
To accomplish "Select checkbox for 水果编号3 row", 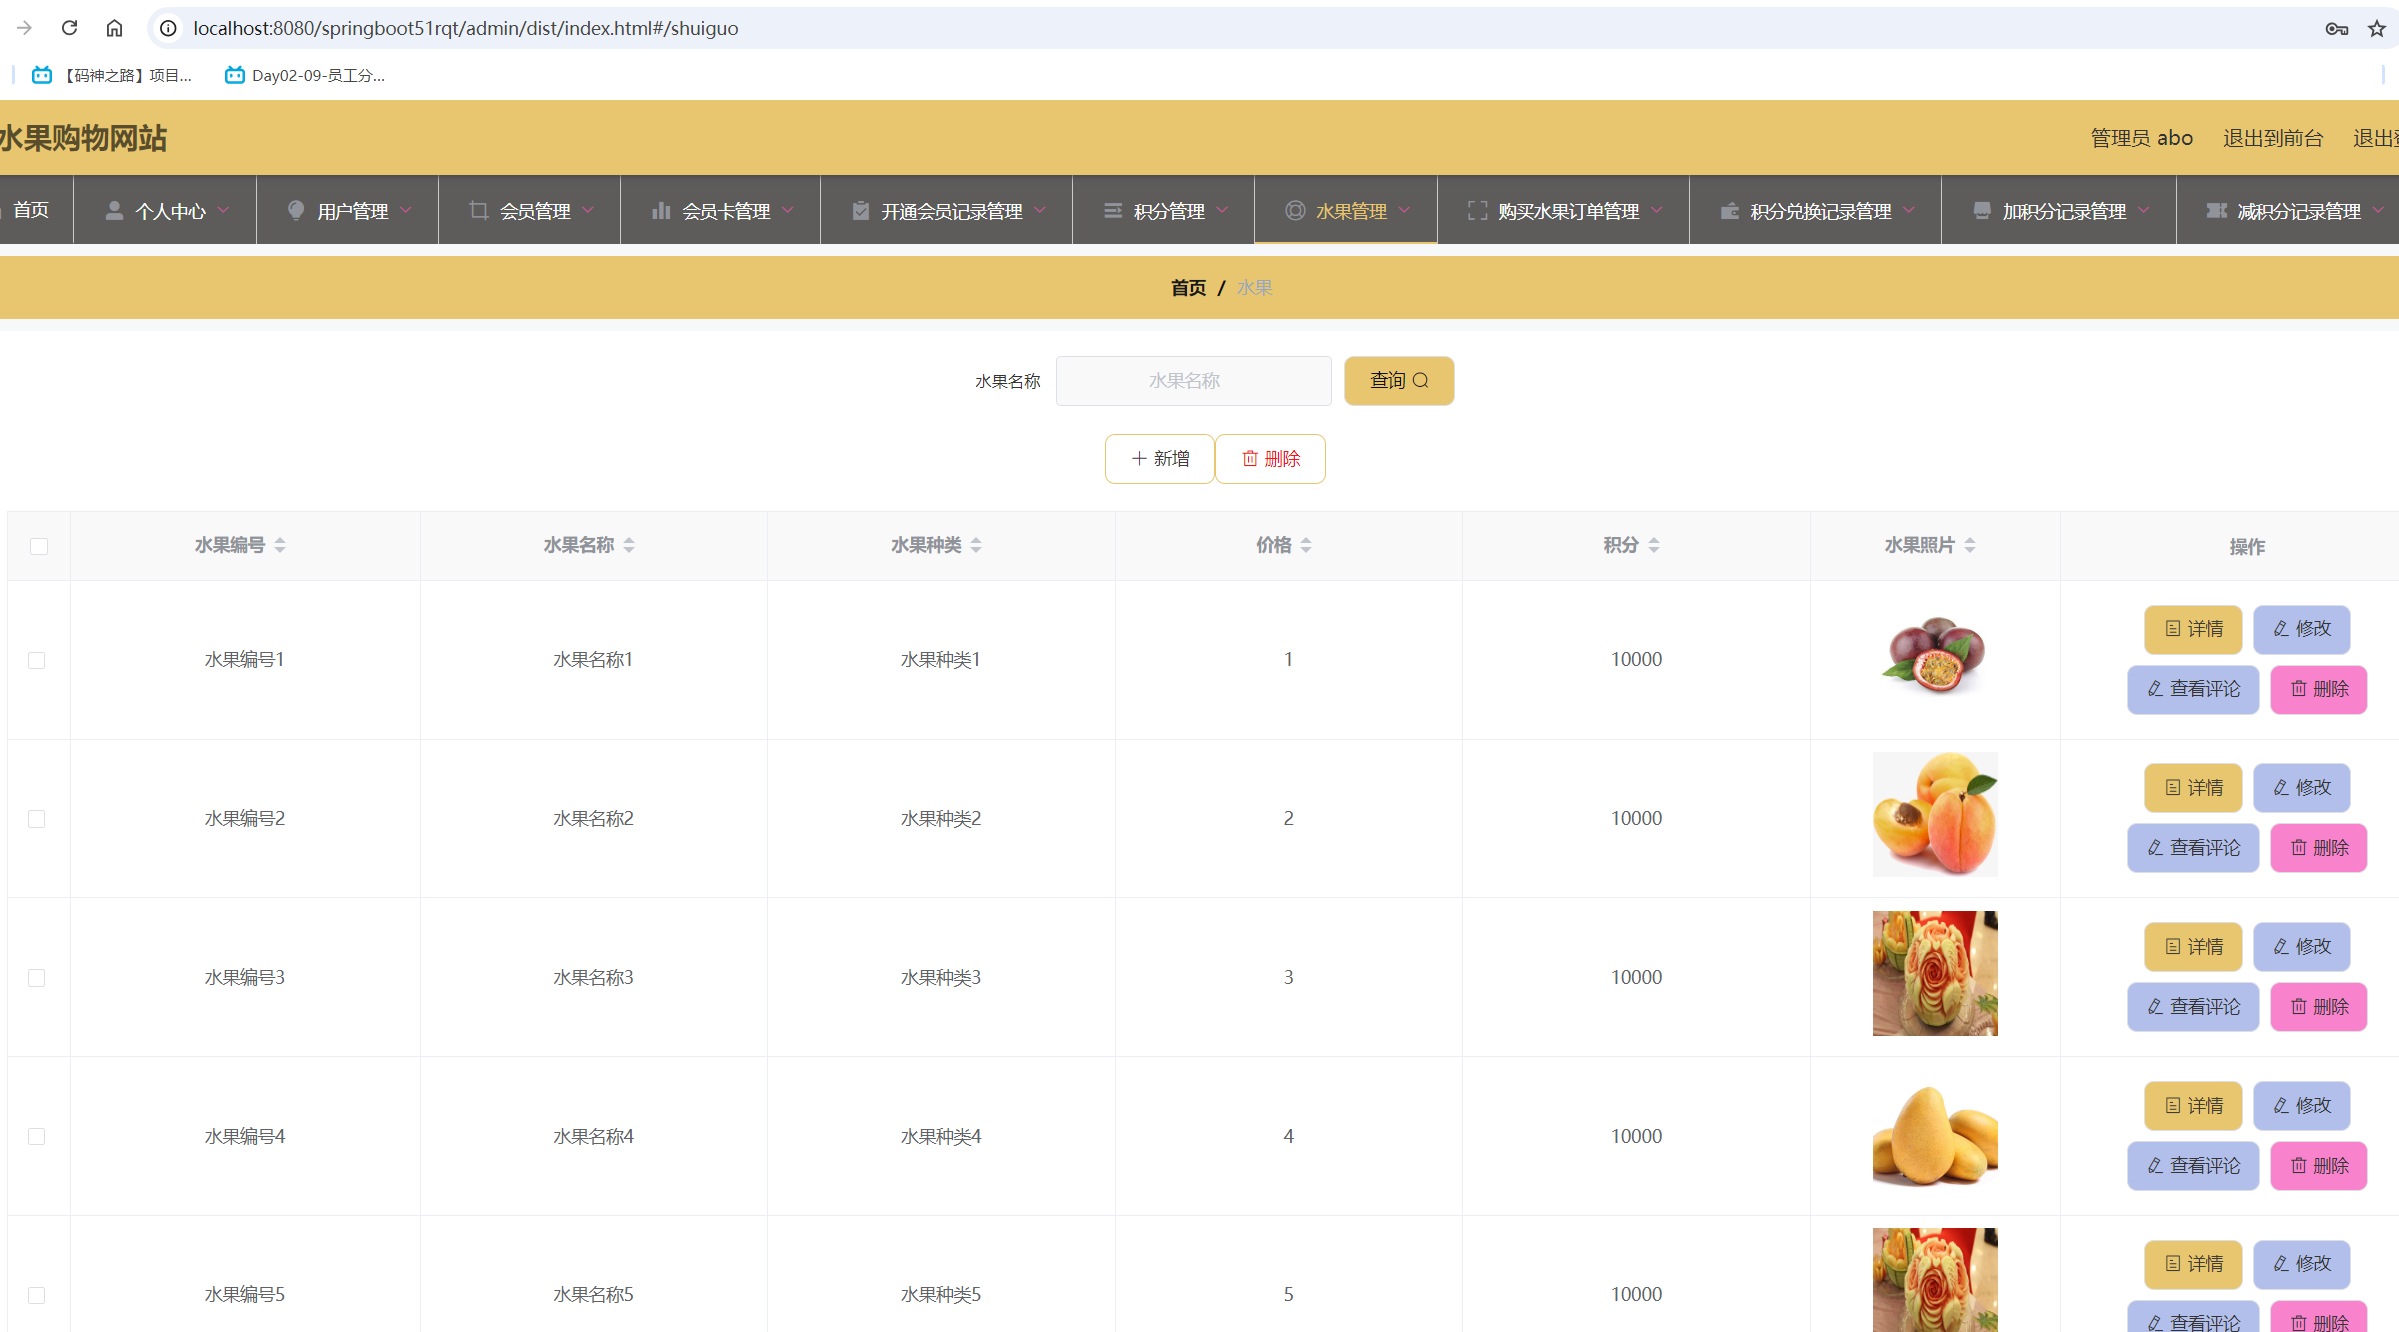I will (x=37, y=978).
